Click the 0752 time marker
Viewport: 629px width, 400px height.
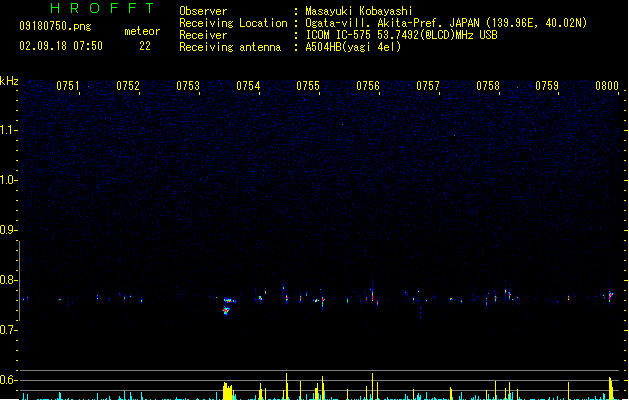click(x=128, y=86)
